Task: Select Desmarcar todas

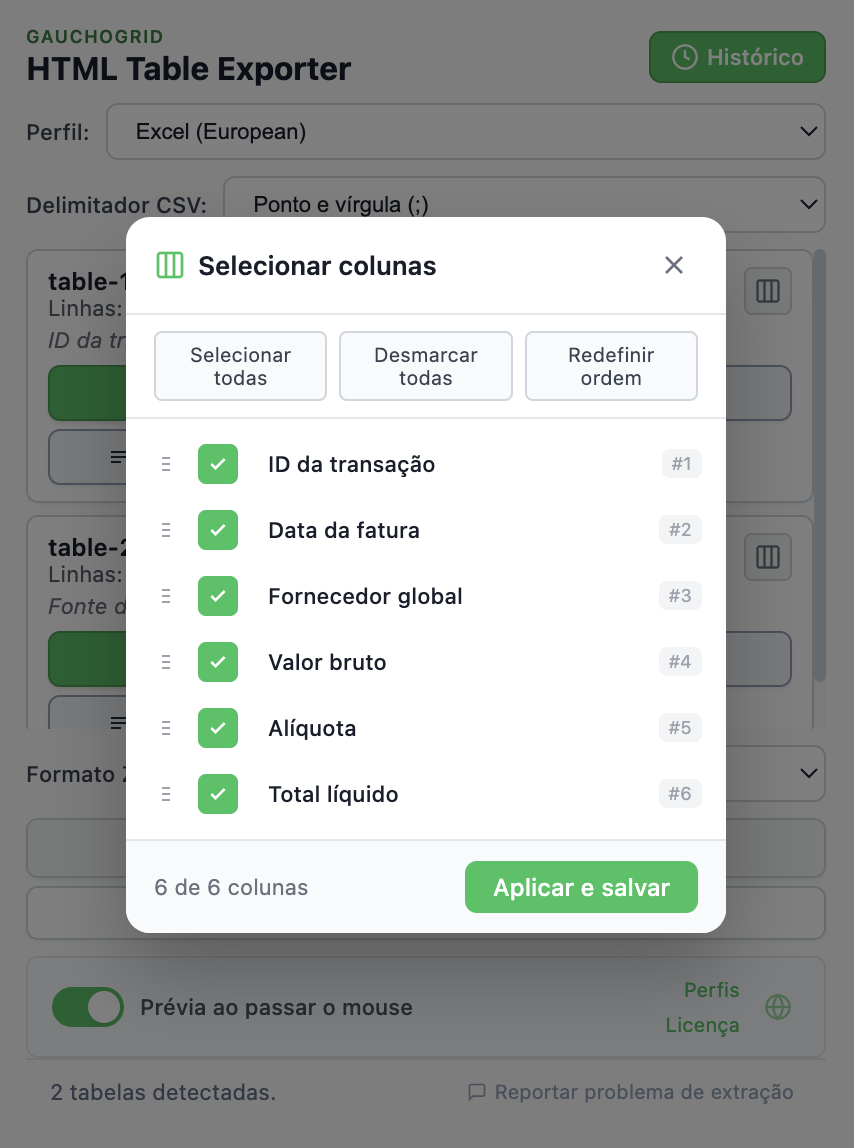Action: coord(425,366)
